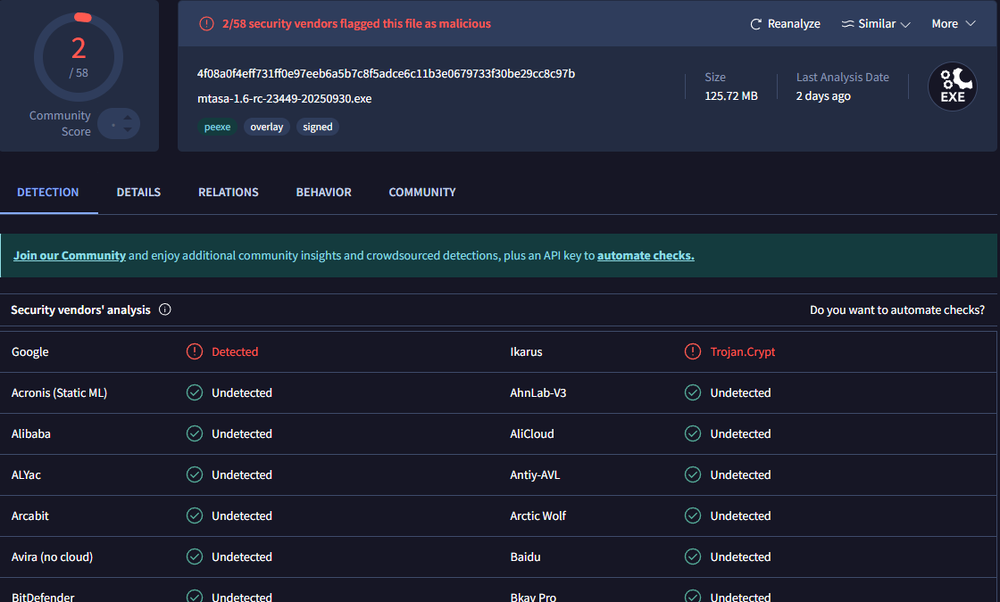Open the BEHAVIOR tab
Viewport: 1000px width, 602px height.
323,192
